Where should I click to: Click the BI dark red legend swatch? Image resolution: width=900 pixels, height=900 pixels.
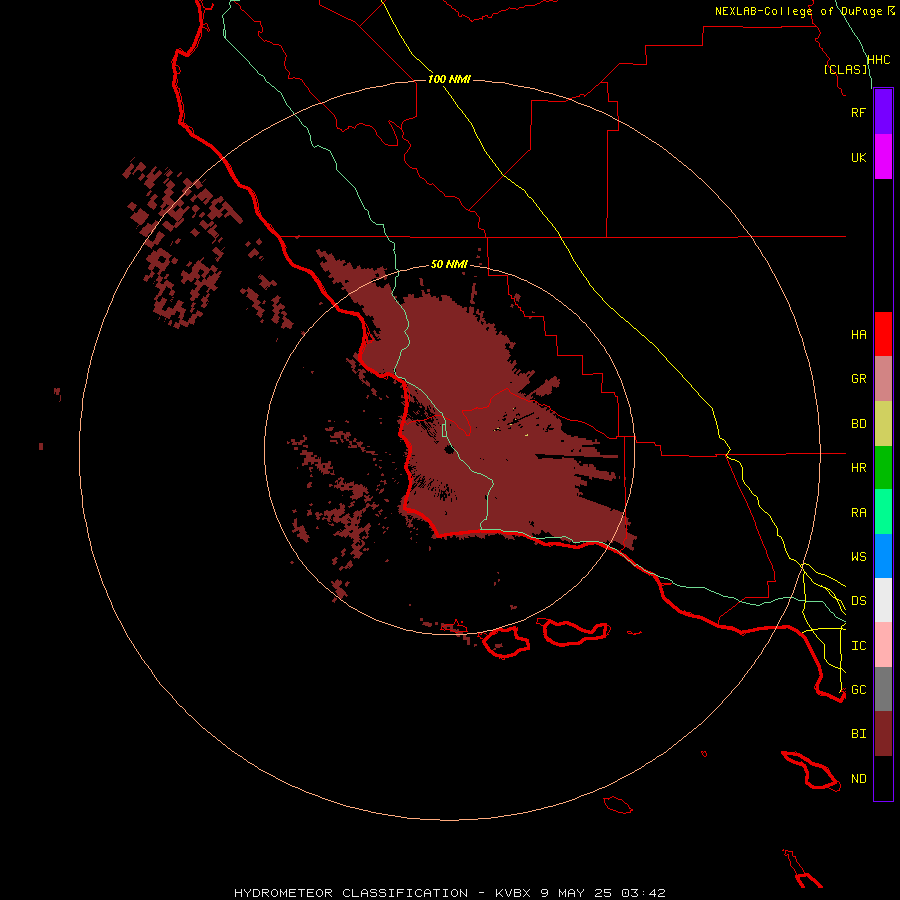click(x=883, y=734)
